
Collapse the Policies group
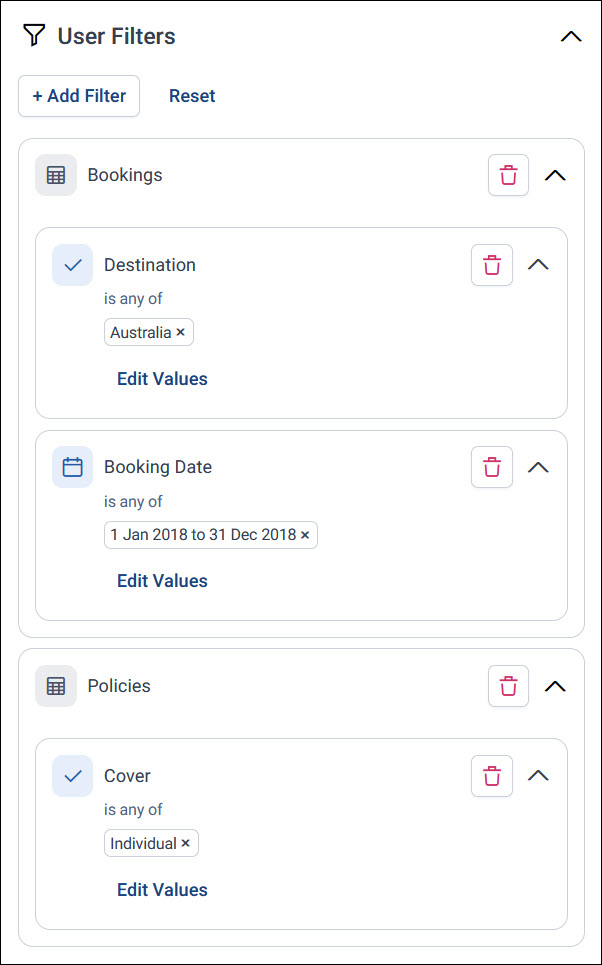tap(555, 686)
